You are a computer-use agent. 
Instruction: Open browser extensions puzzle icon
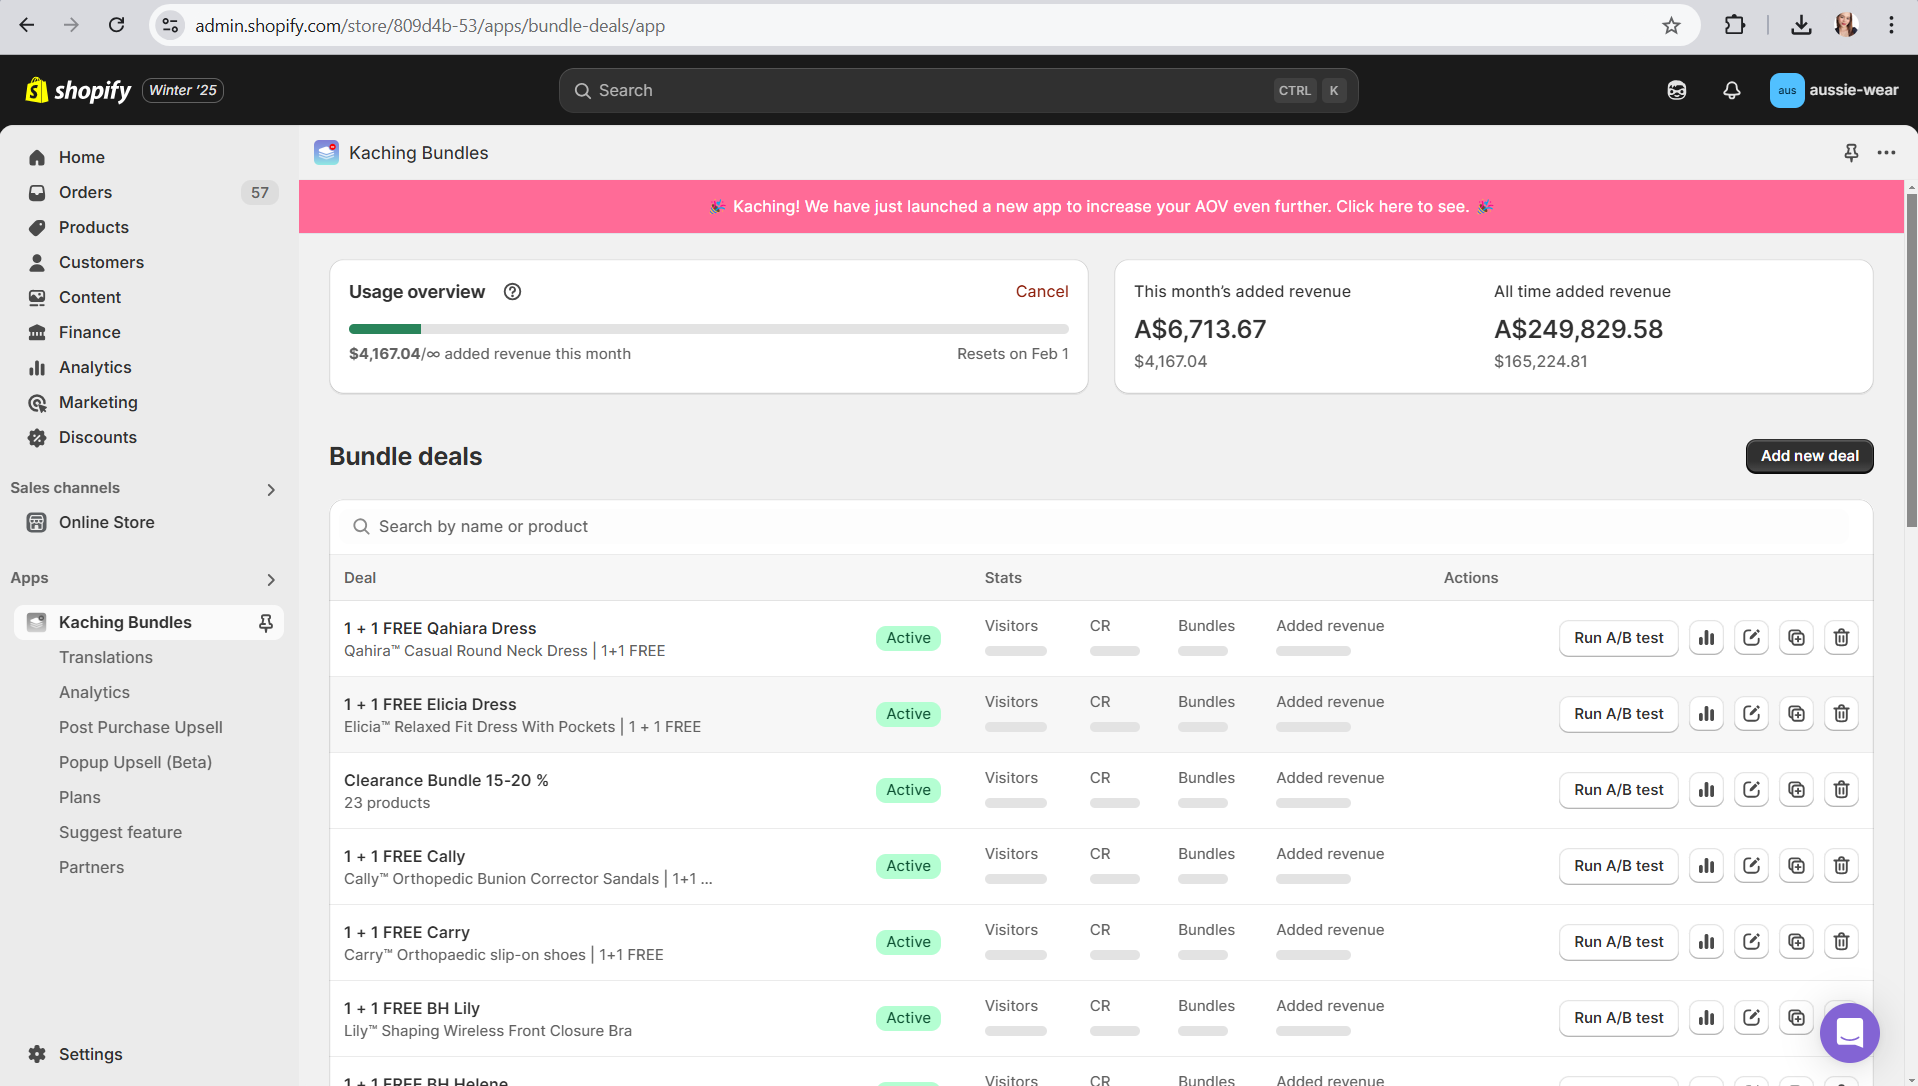pyautogui.click(x=1735, y=26)
